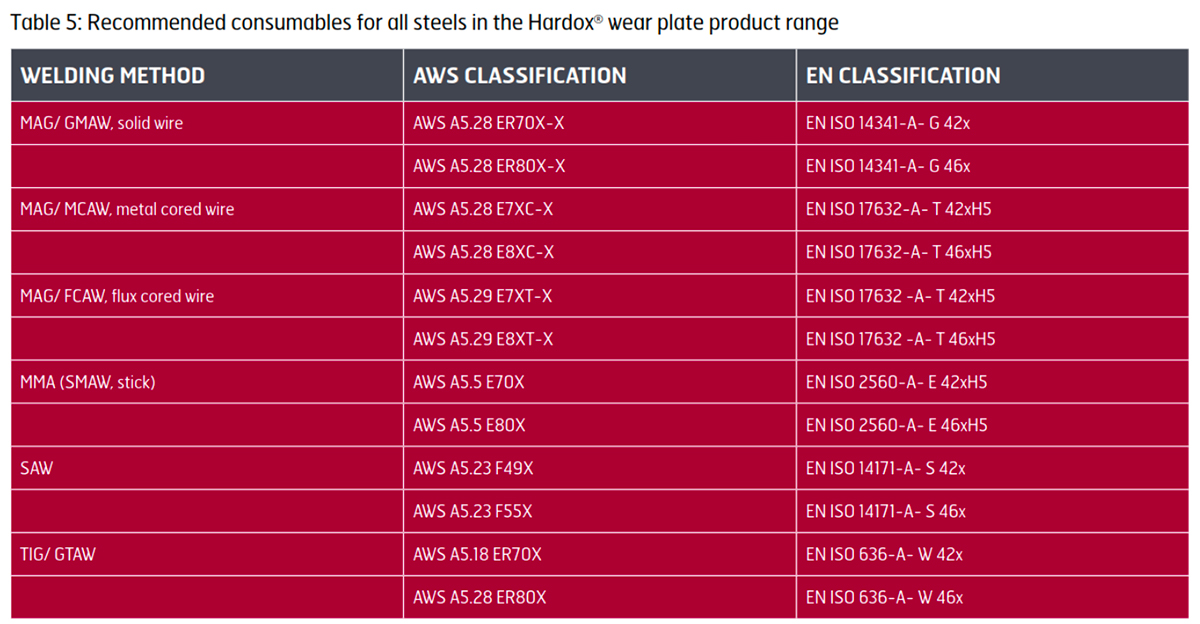Viewport: 1200px width, 624px height.
Task: Click the AWS A5.29 E8XT-X cell
Action: (x=482, y=339)
